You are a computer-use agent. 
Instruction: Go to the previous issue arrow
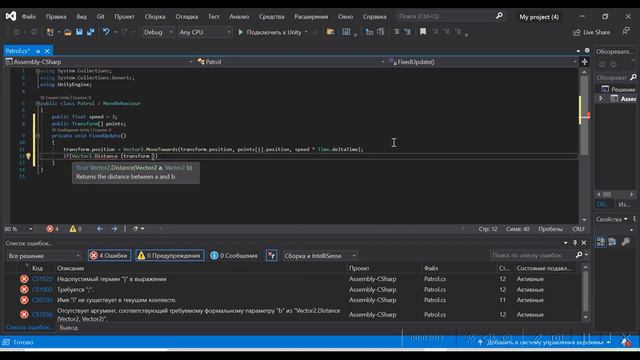[100, 229]
